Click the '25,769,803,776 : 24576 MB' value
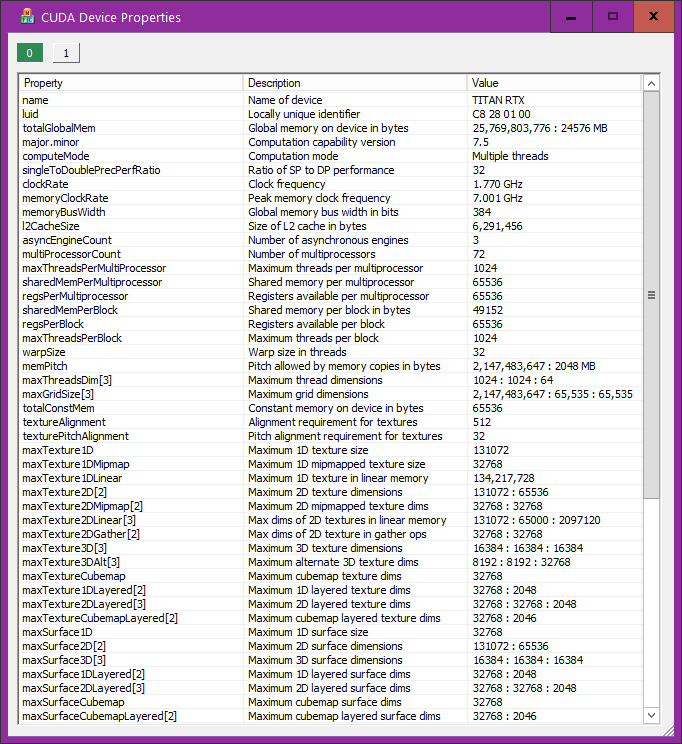 540,128
